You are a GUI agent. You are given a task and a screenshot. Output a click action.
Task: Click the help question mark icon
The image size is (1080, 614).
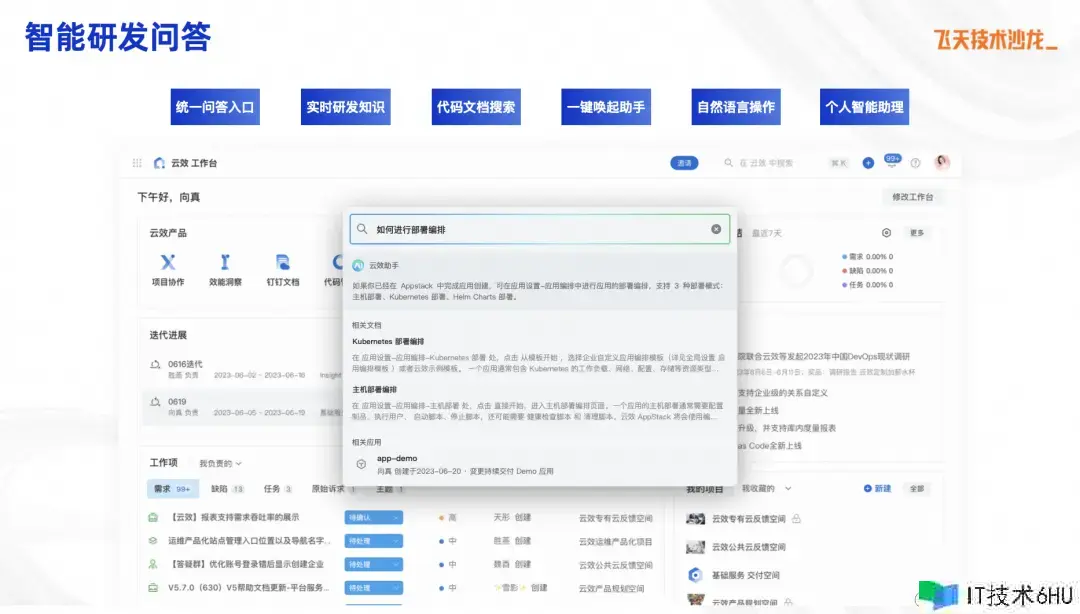tap(915, 163)
